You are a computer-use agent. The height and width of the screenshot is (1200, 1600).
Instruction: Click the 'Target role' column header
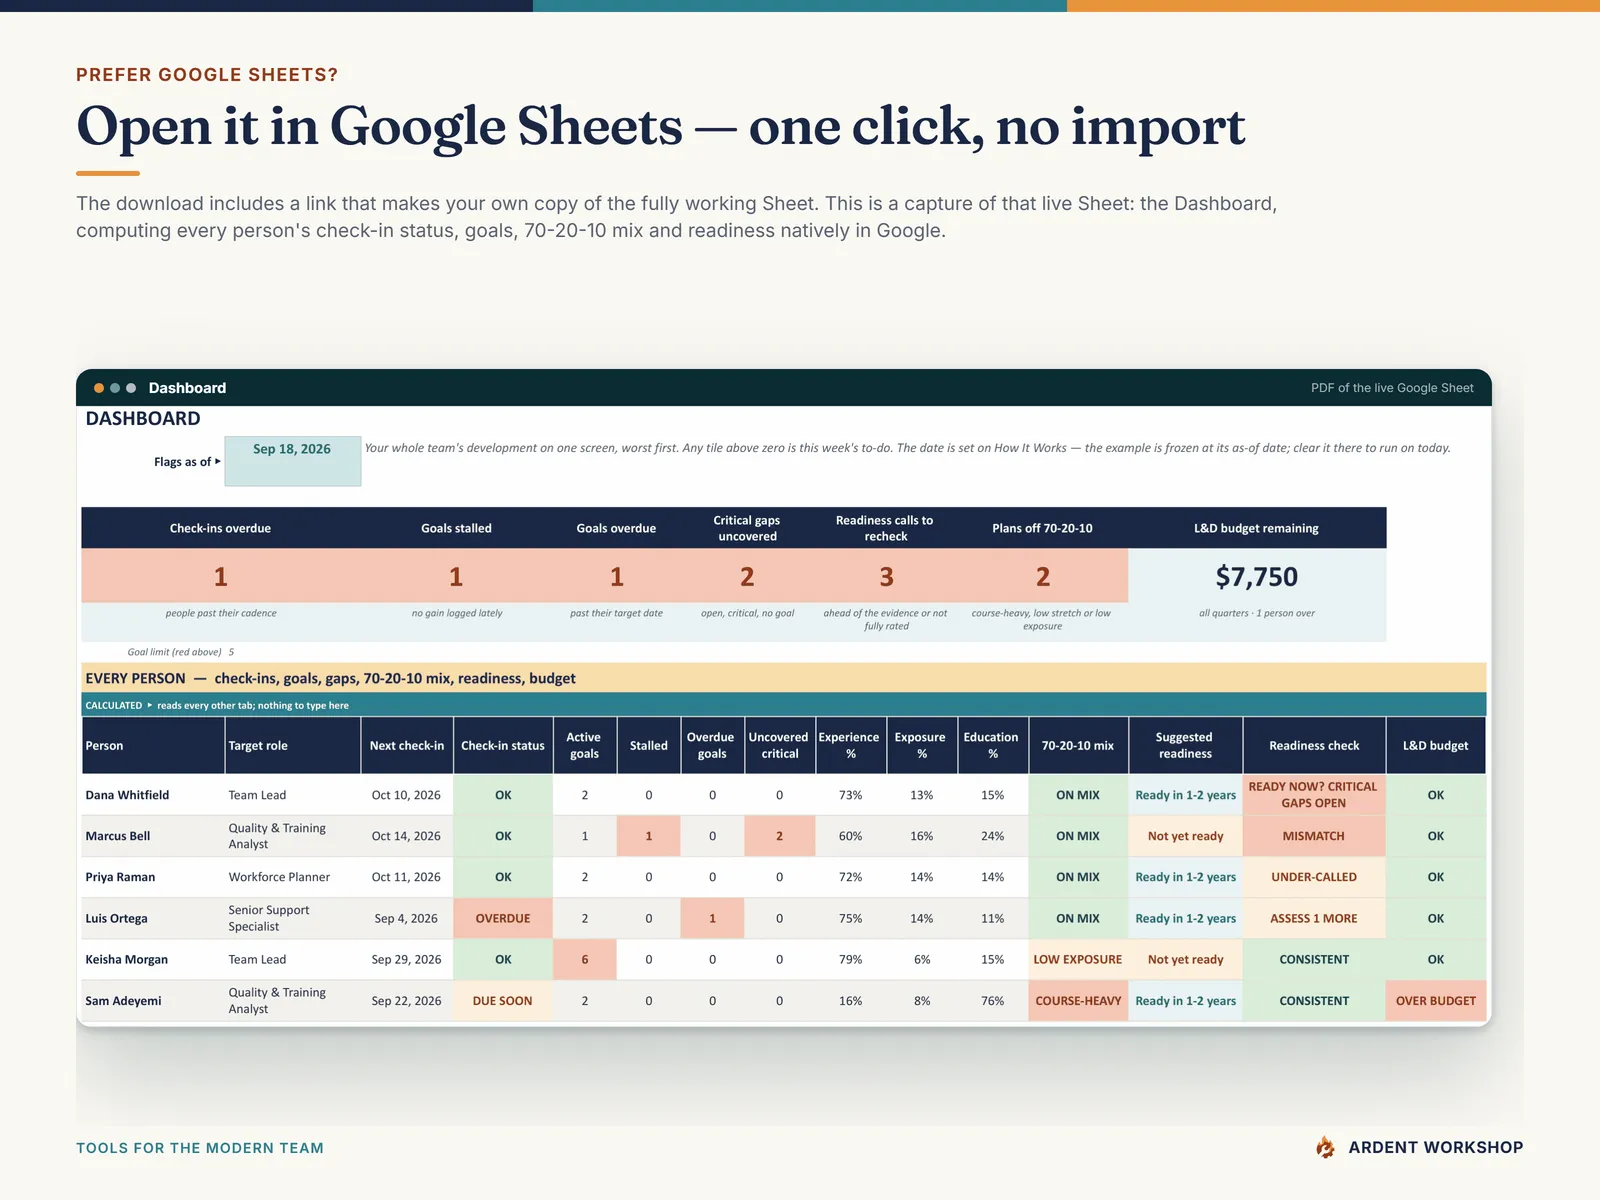[x=293, y=745]
